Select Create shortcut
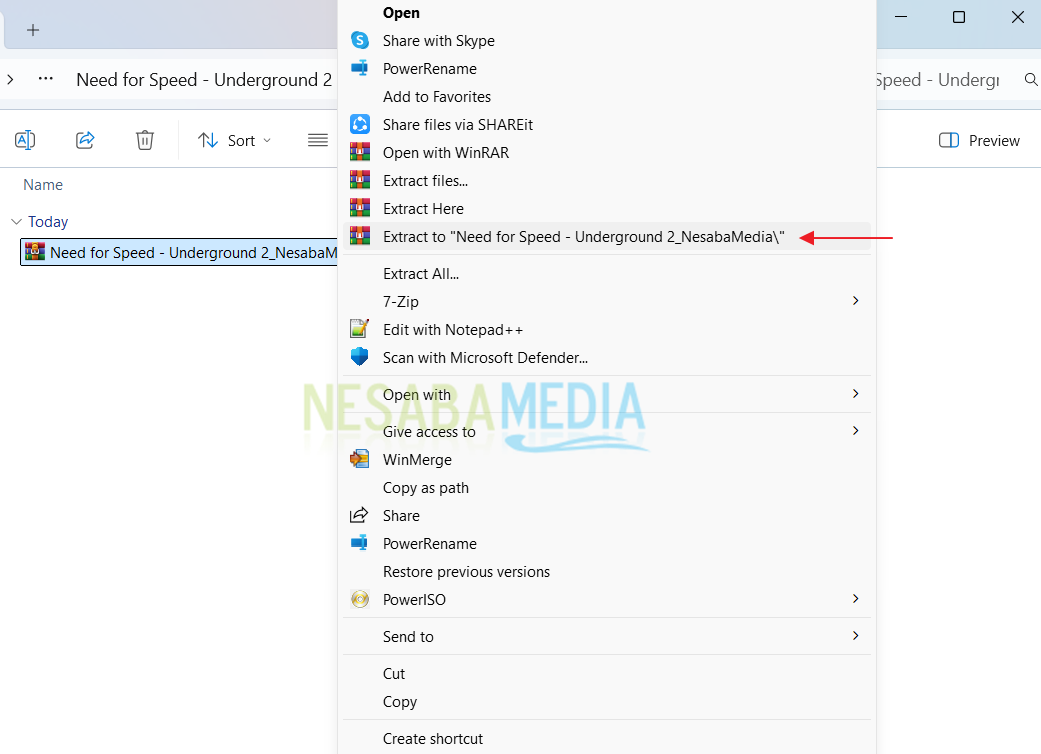 [607, 738]
